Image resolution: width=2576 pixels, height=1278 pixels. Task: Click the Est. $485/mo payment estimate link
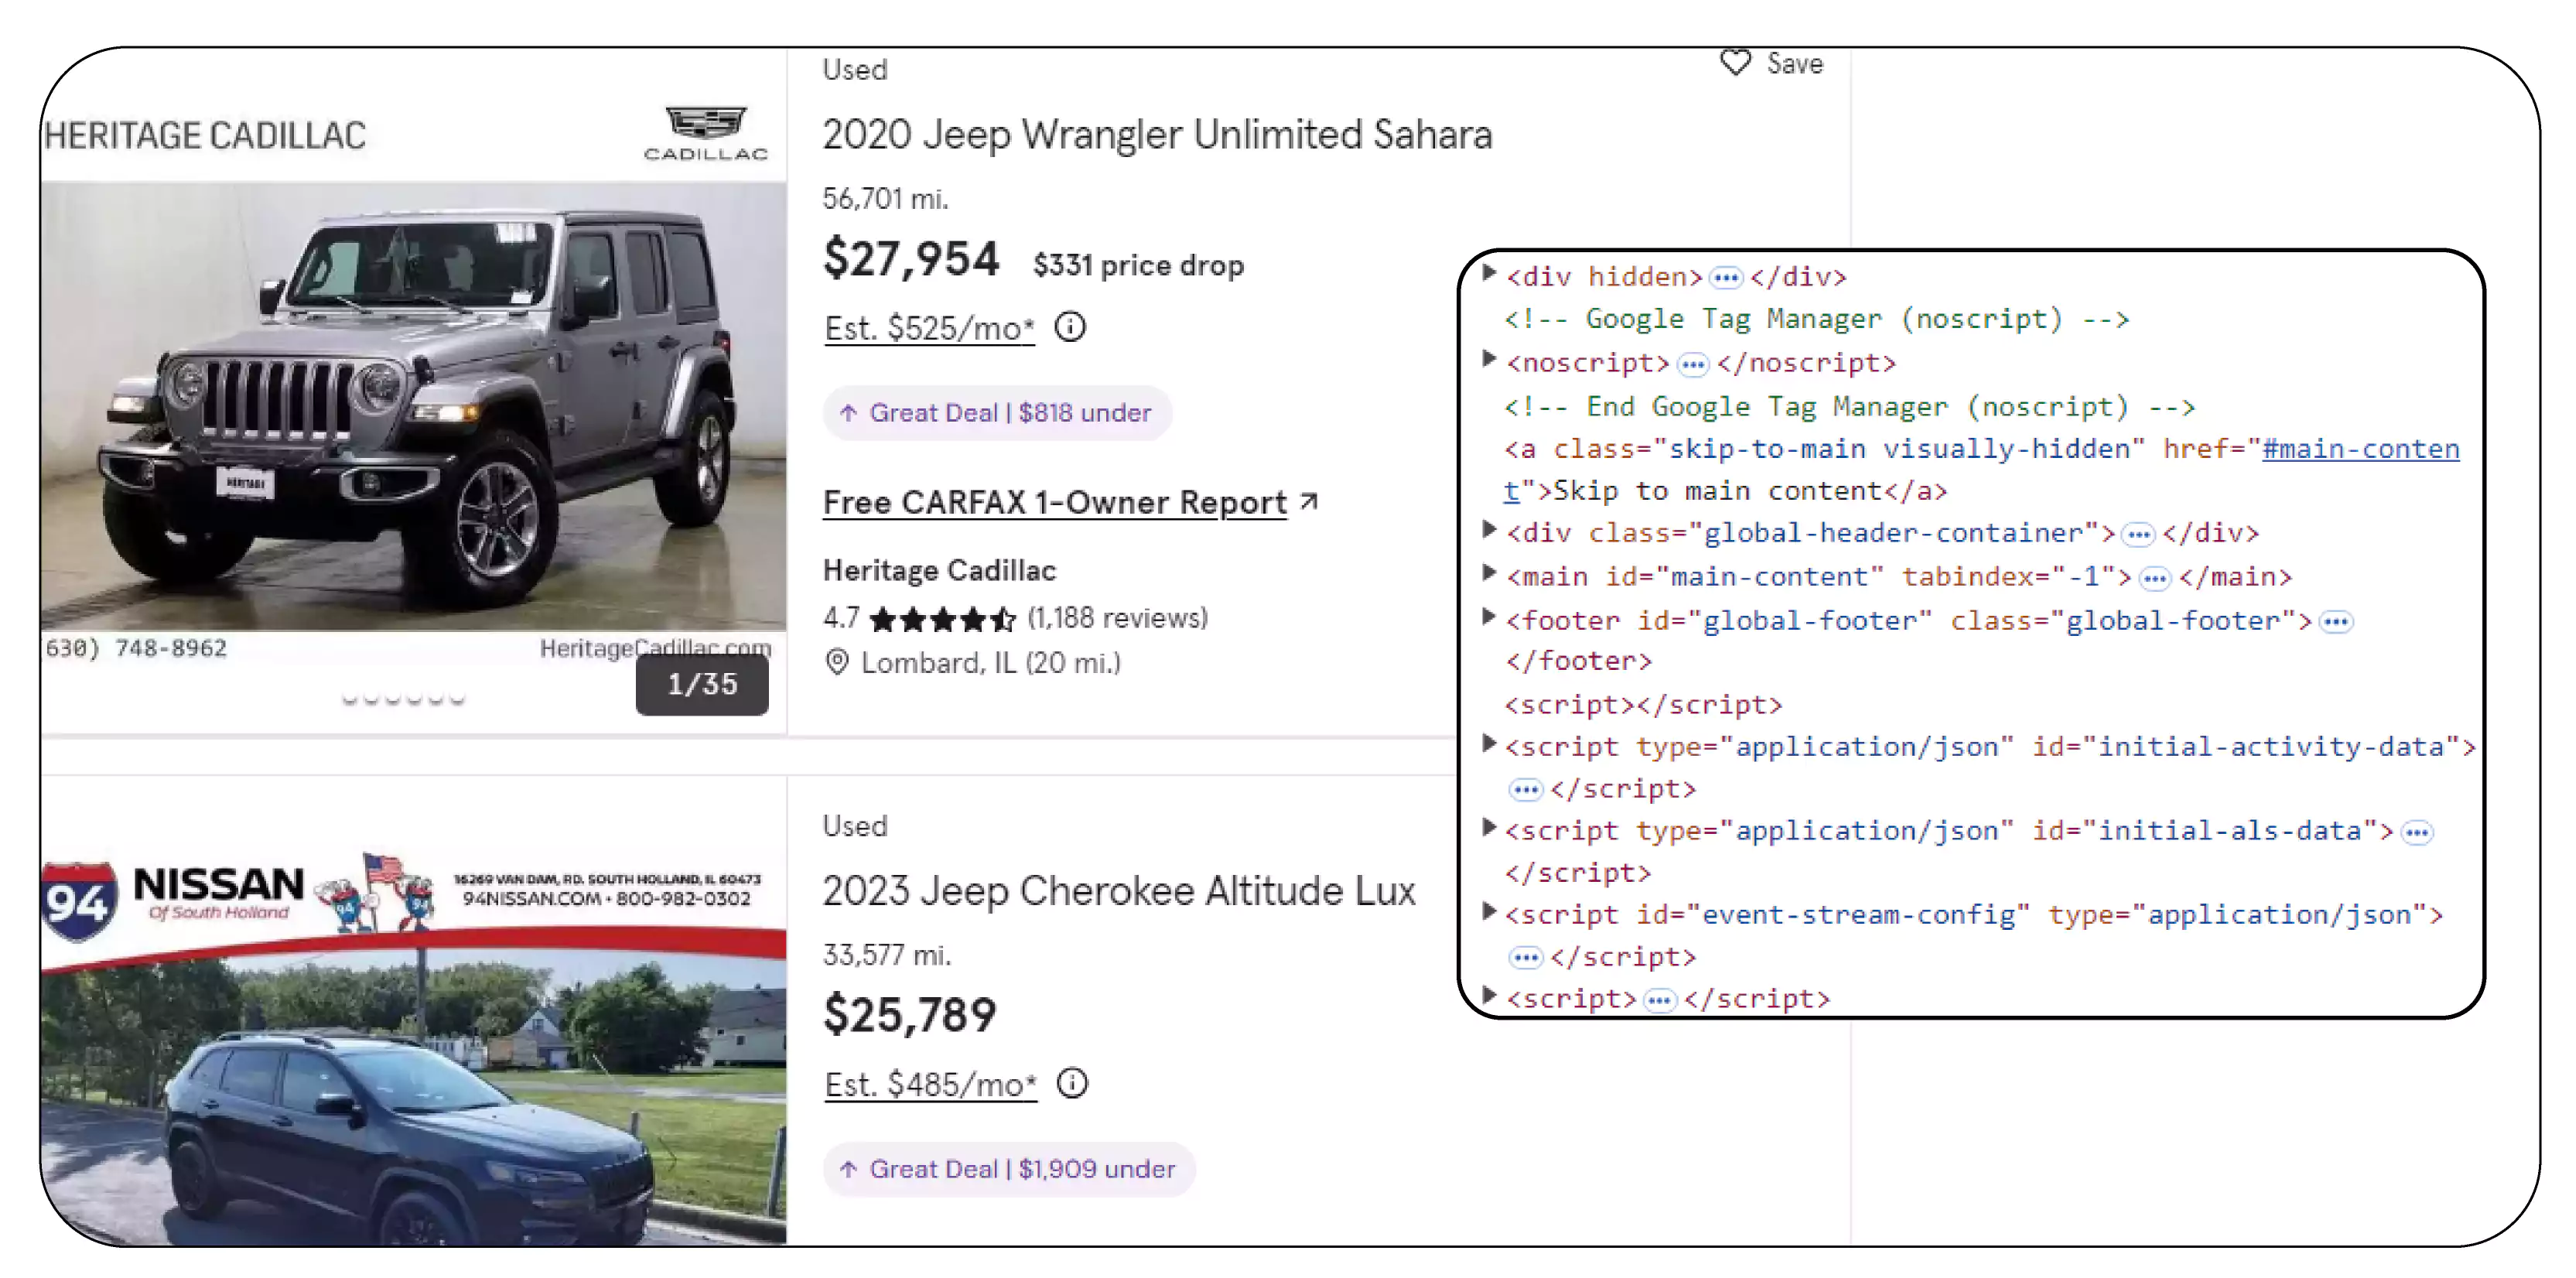(930, 1084)
